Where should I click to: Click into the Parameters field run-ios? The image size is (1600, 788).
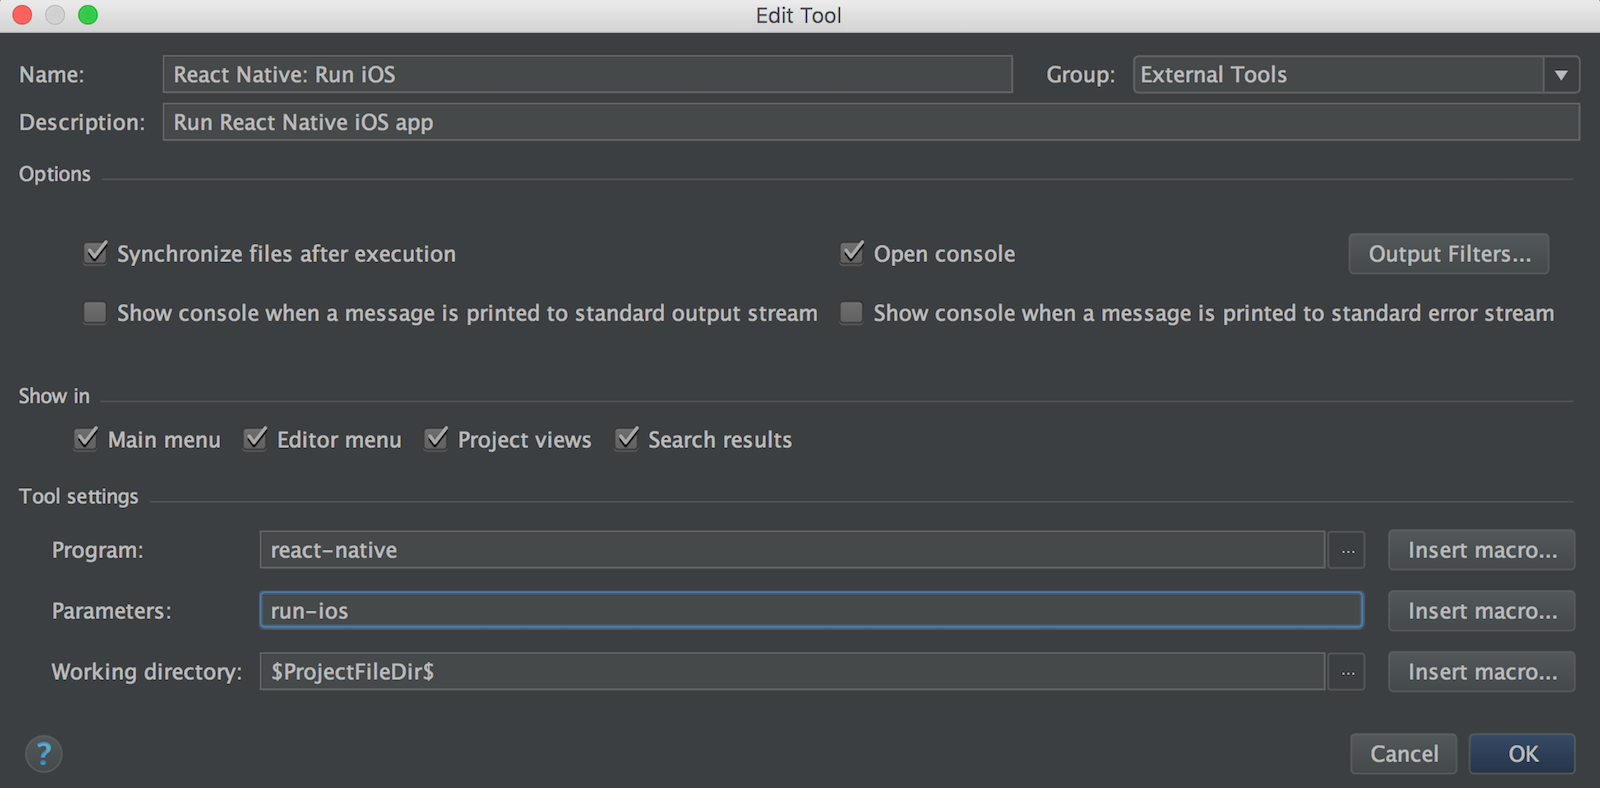(811, 611)
